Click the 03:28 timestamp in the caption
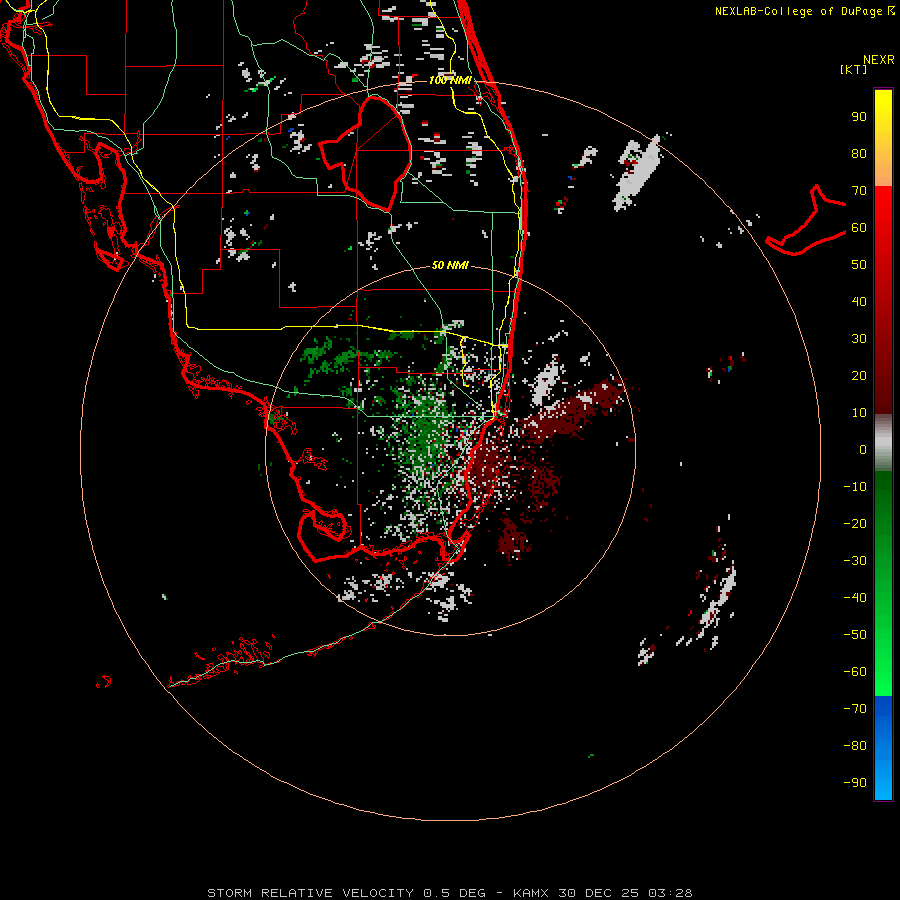Screen dimensions: 900x900 point(670,893)
